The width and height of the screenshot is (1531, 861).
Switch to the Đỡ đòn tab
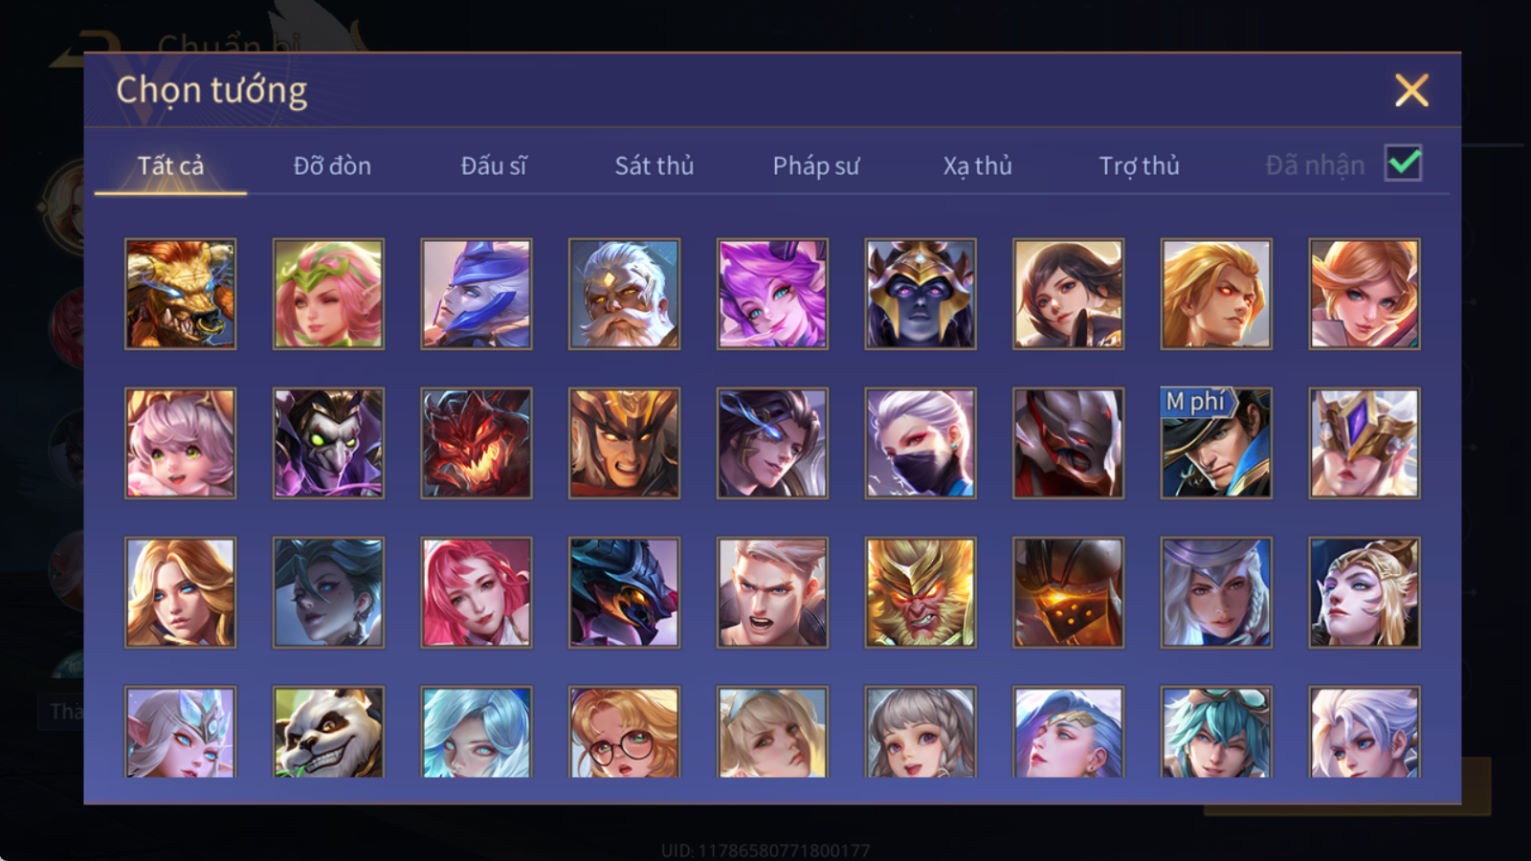point(332,166)
